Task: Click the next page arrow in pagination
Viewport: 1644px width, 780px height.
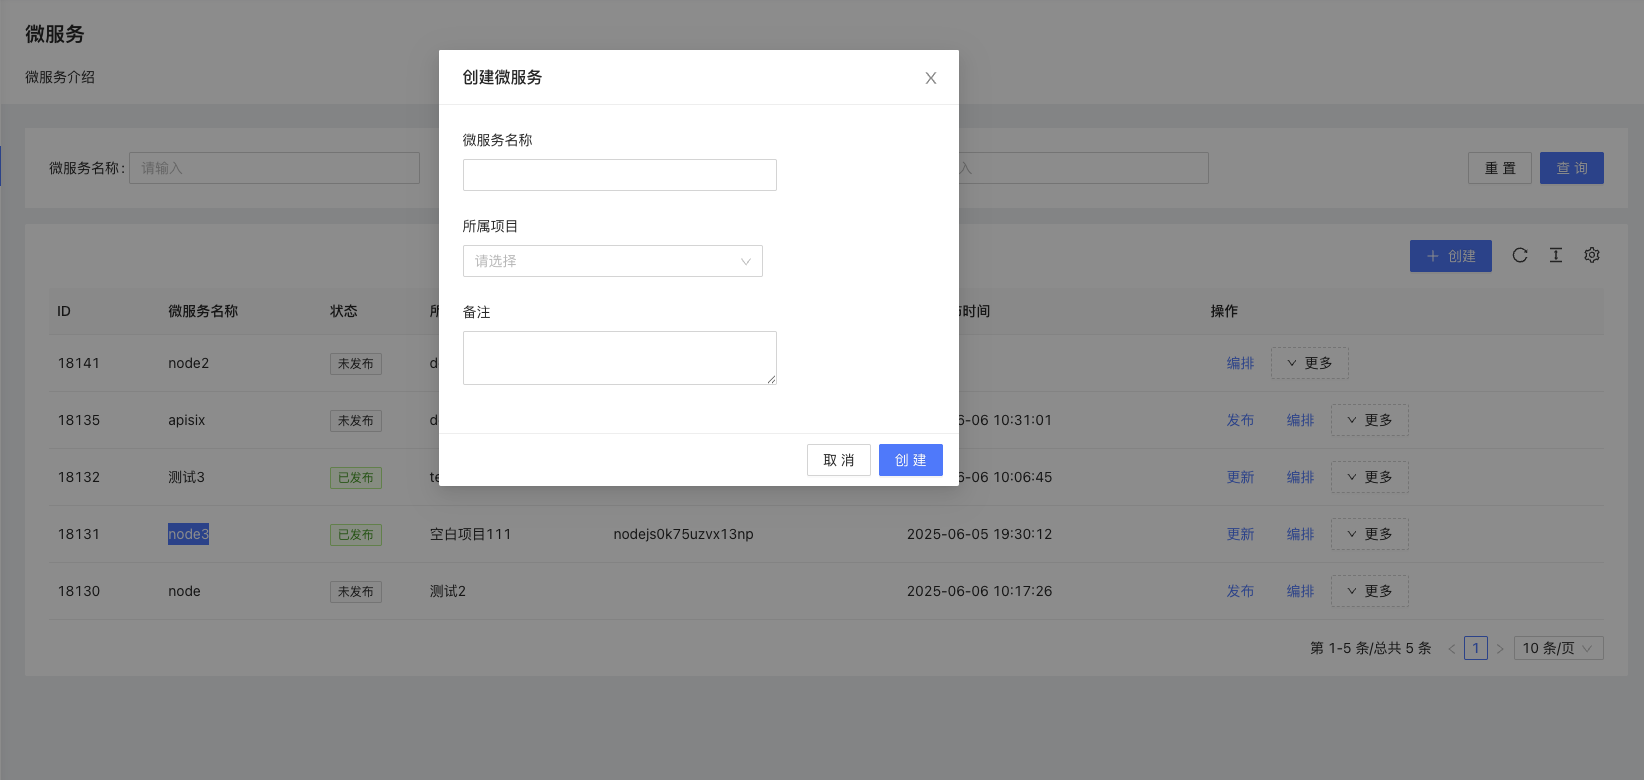Action: 1499,648
